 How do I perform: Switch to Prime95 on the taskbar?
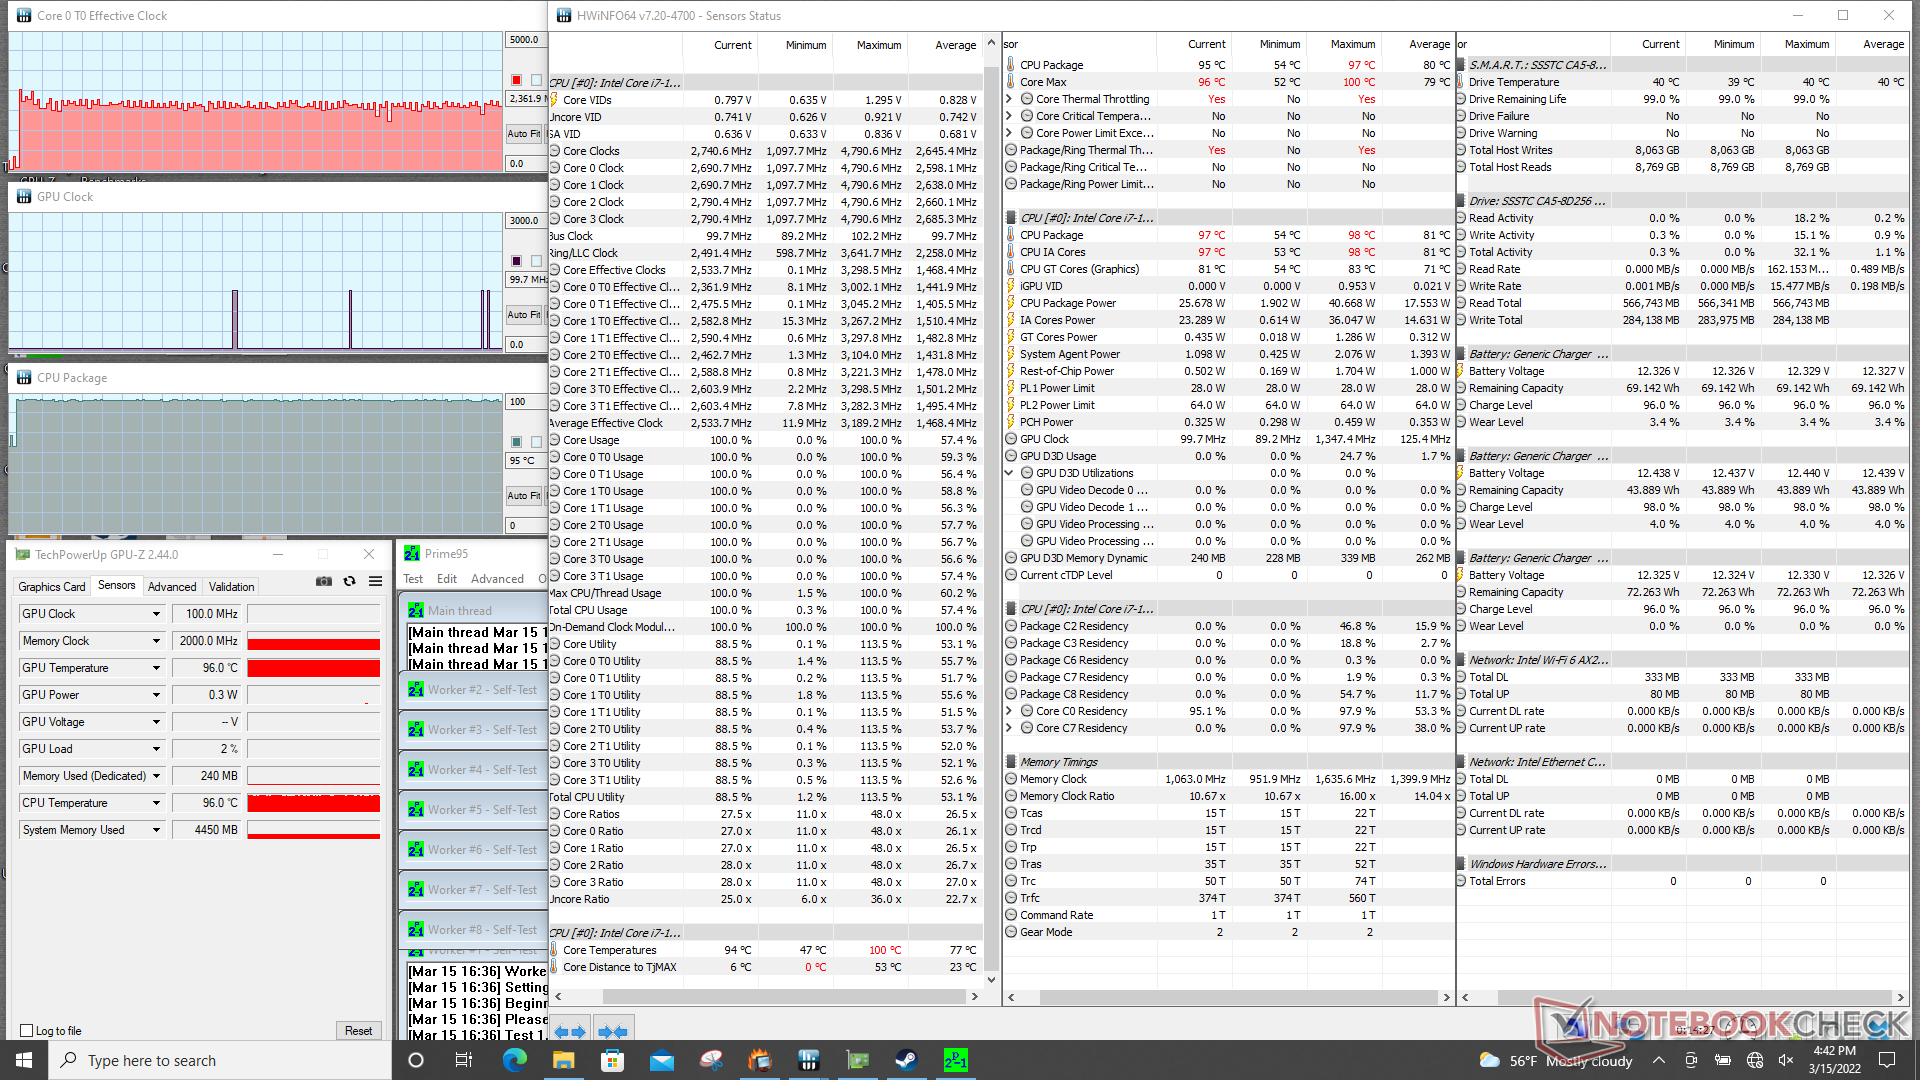click(x=956, y=1060)
